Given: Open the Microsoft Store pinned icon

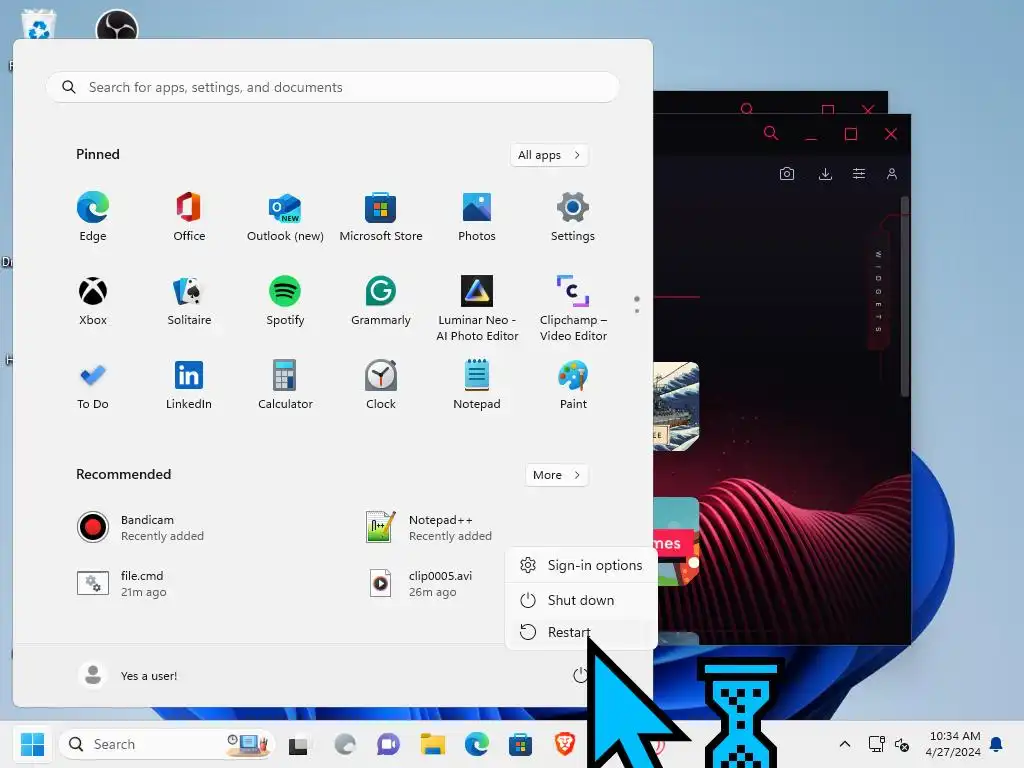Looking at the screenshot, I should tap(381, 217).
